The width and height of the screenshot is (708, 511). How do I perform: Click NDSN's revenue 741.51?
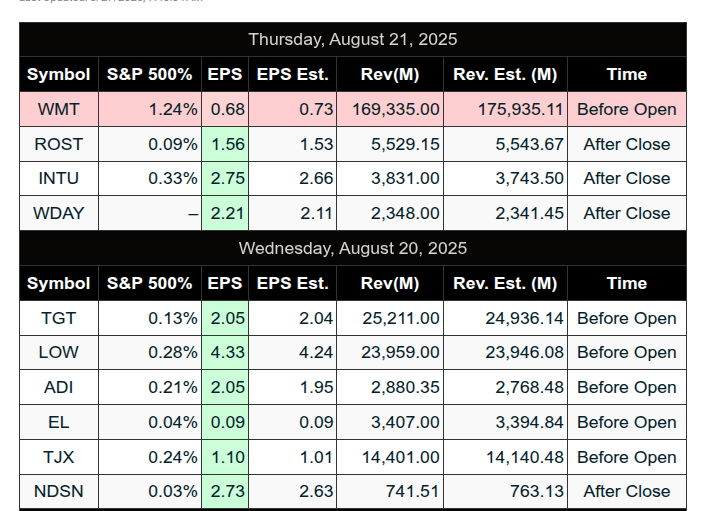[390, 491]
